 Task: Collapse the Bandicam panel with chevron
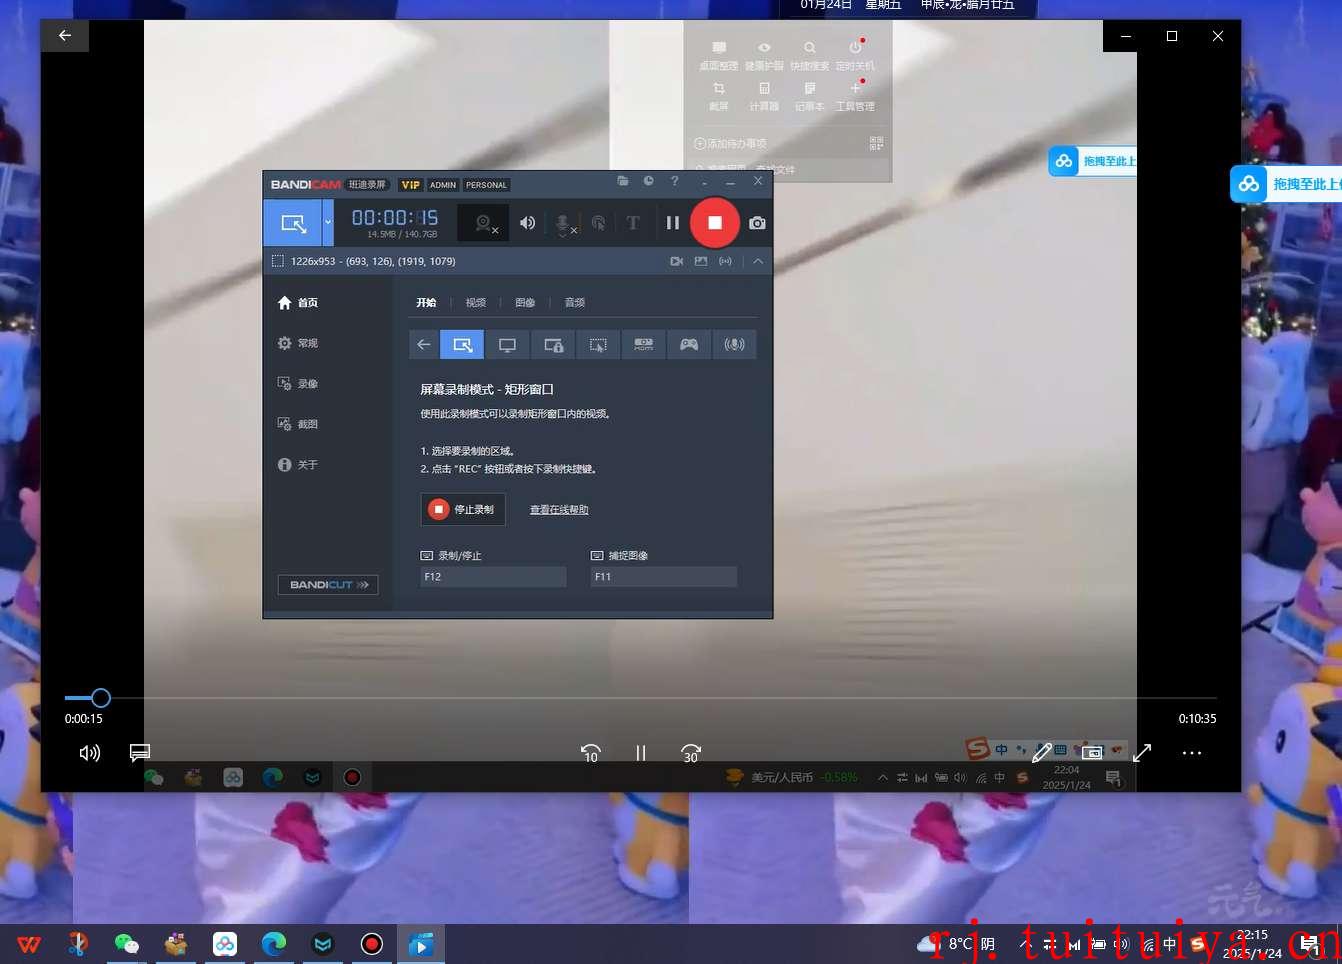pyautogui.click(x=758, y=261)
